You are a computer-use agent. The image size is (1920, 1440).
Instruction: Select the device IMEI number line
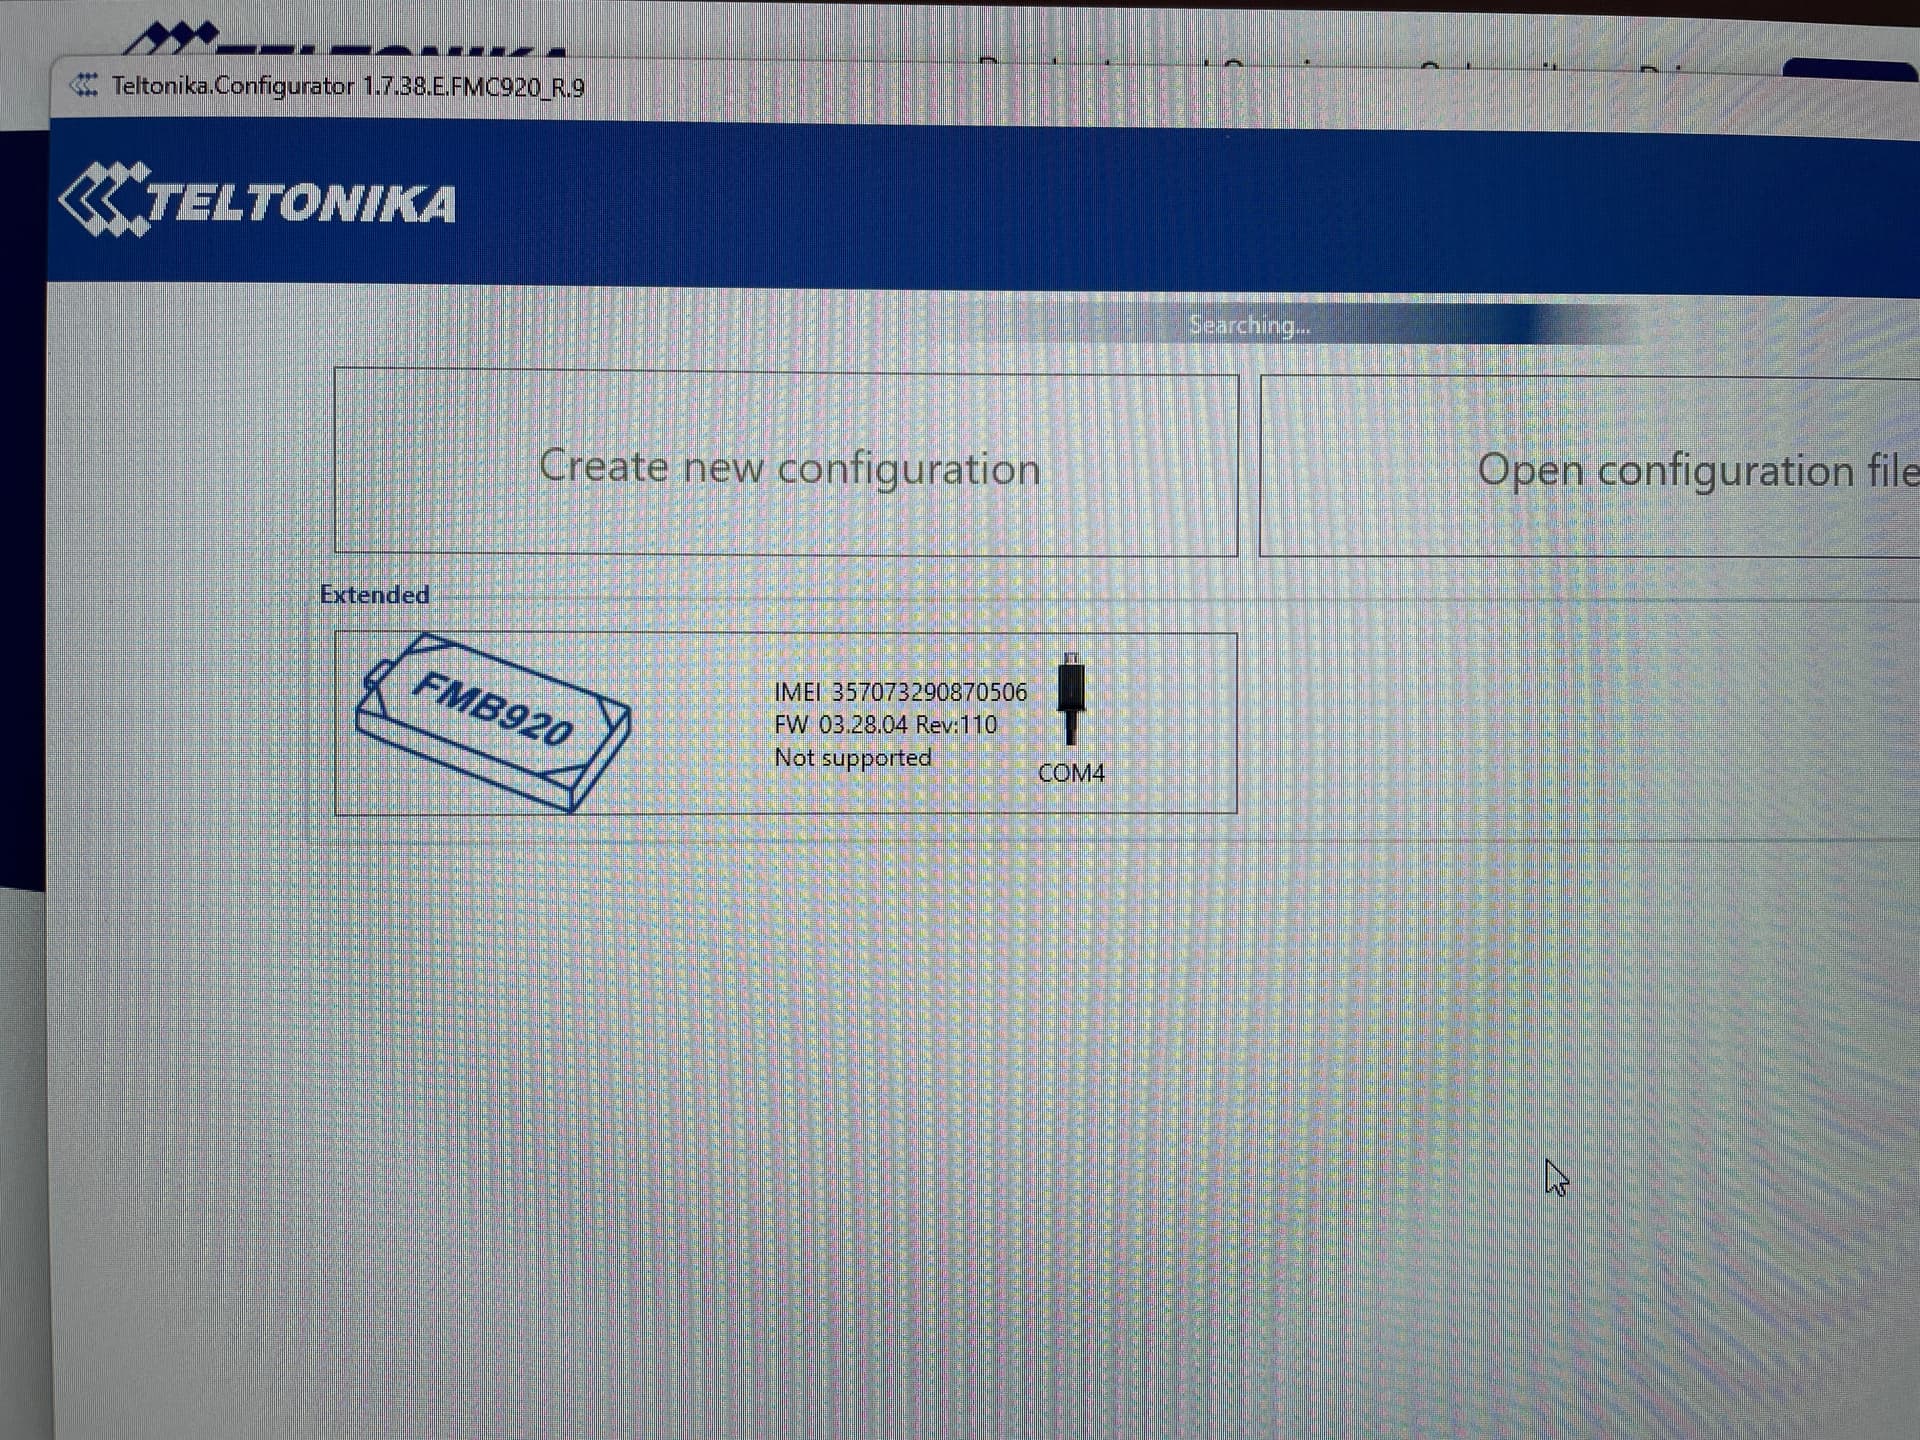(x=900, y=692)
